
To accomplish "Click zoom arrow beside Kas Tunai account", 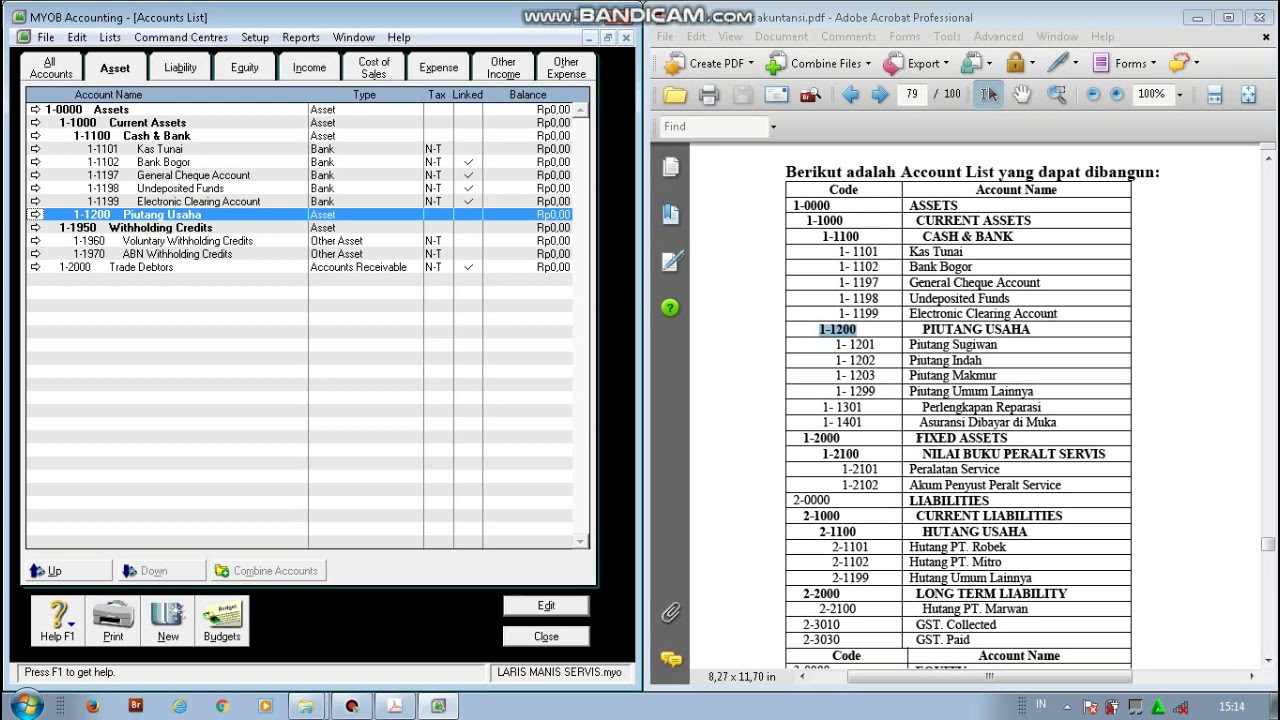I will coord(35,149).
